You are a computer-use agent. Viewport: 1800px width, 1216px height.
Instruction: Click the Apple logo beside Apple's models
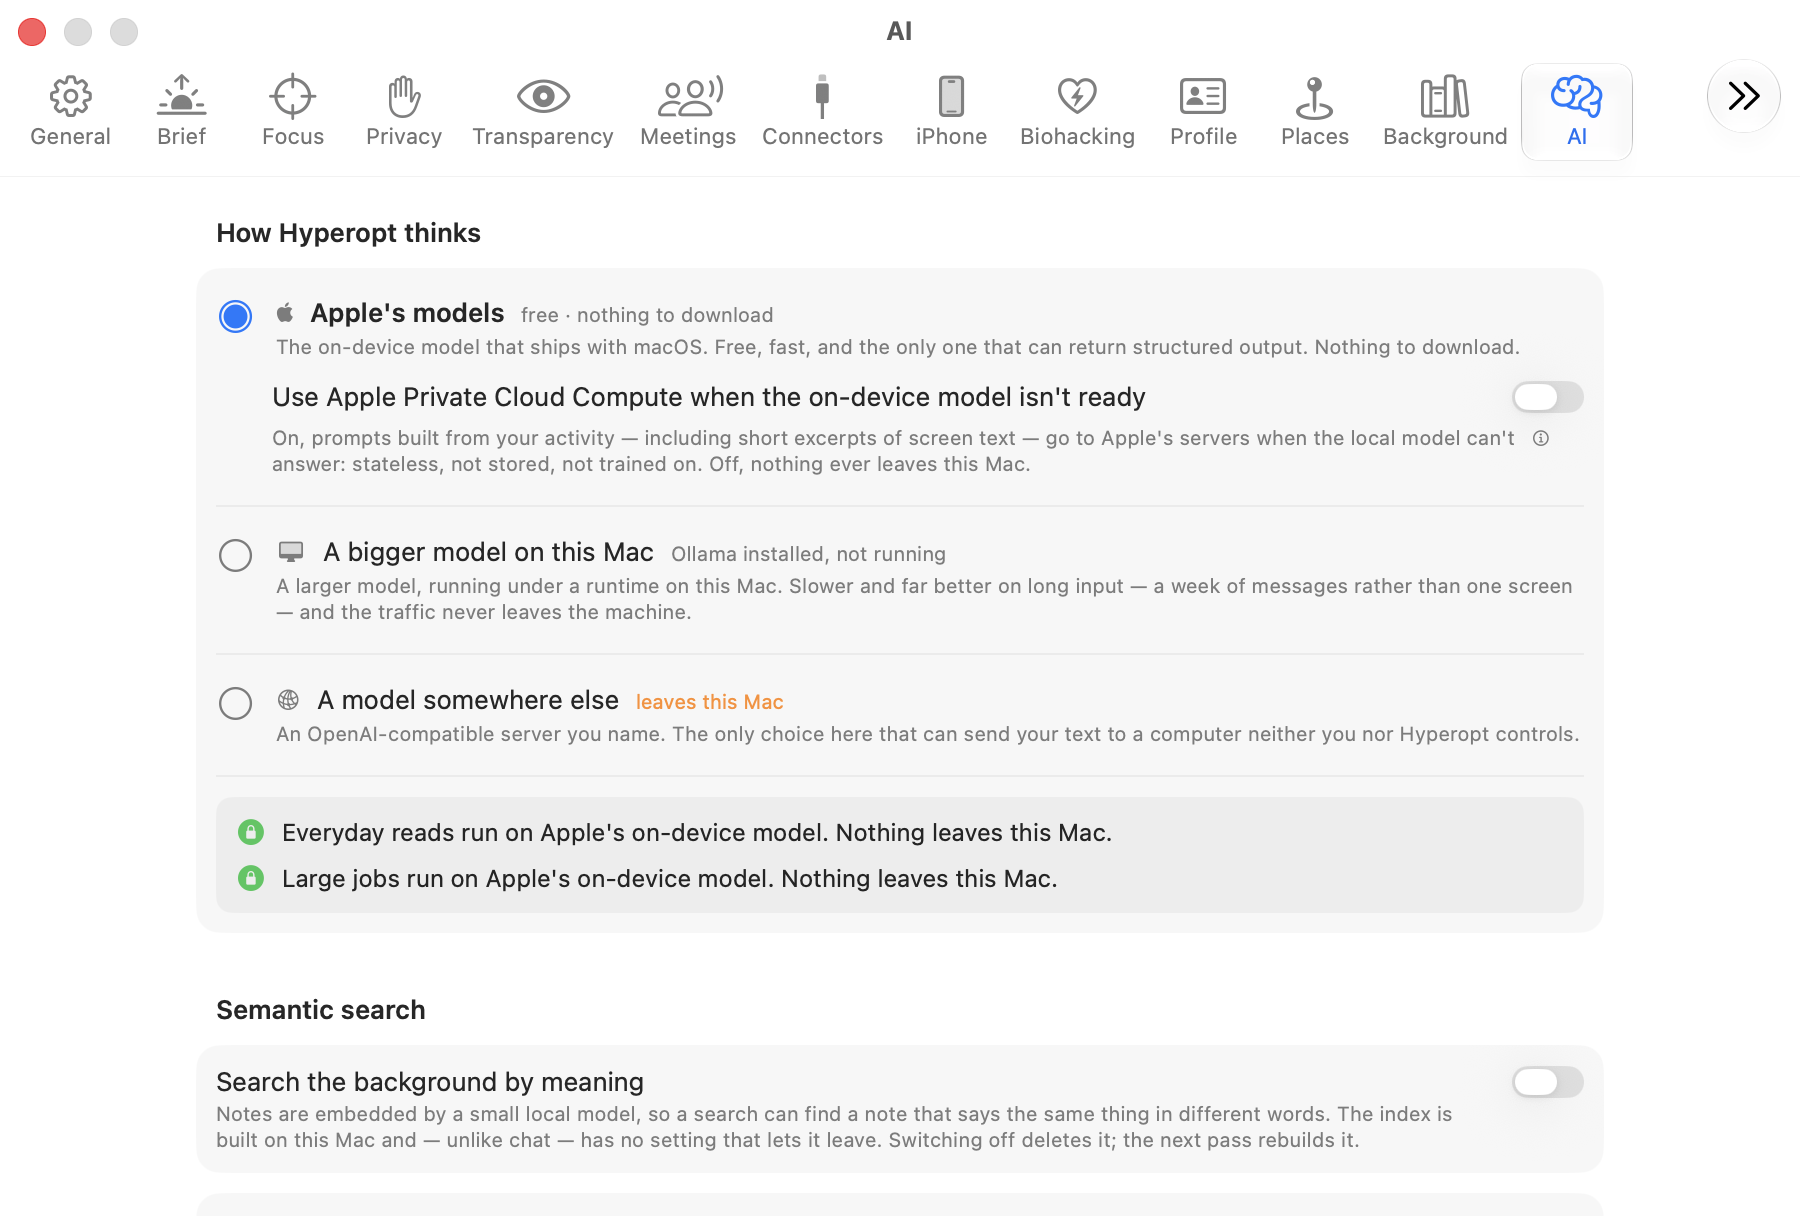coord(285,313)
